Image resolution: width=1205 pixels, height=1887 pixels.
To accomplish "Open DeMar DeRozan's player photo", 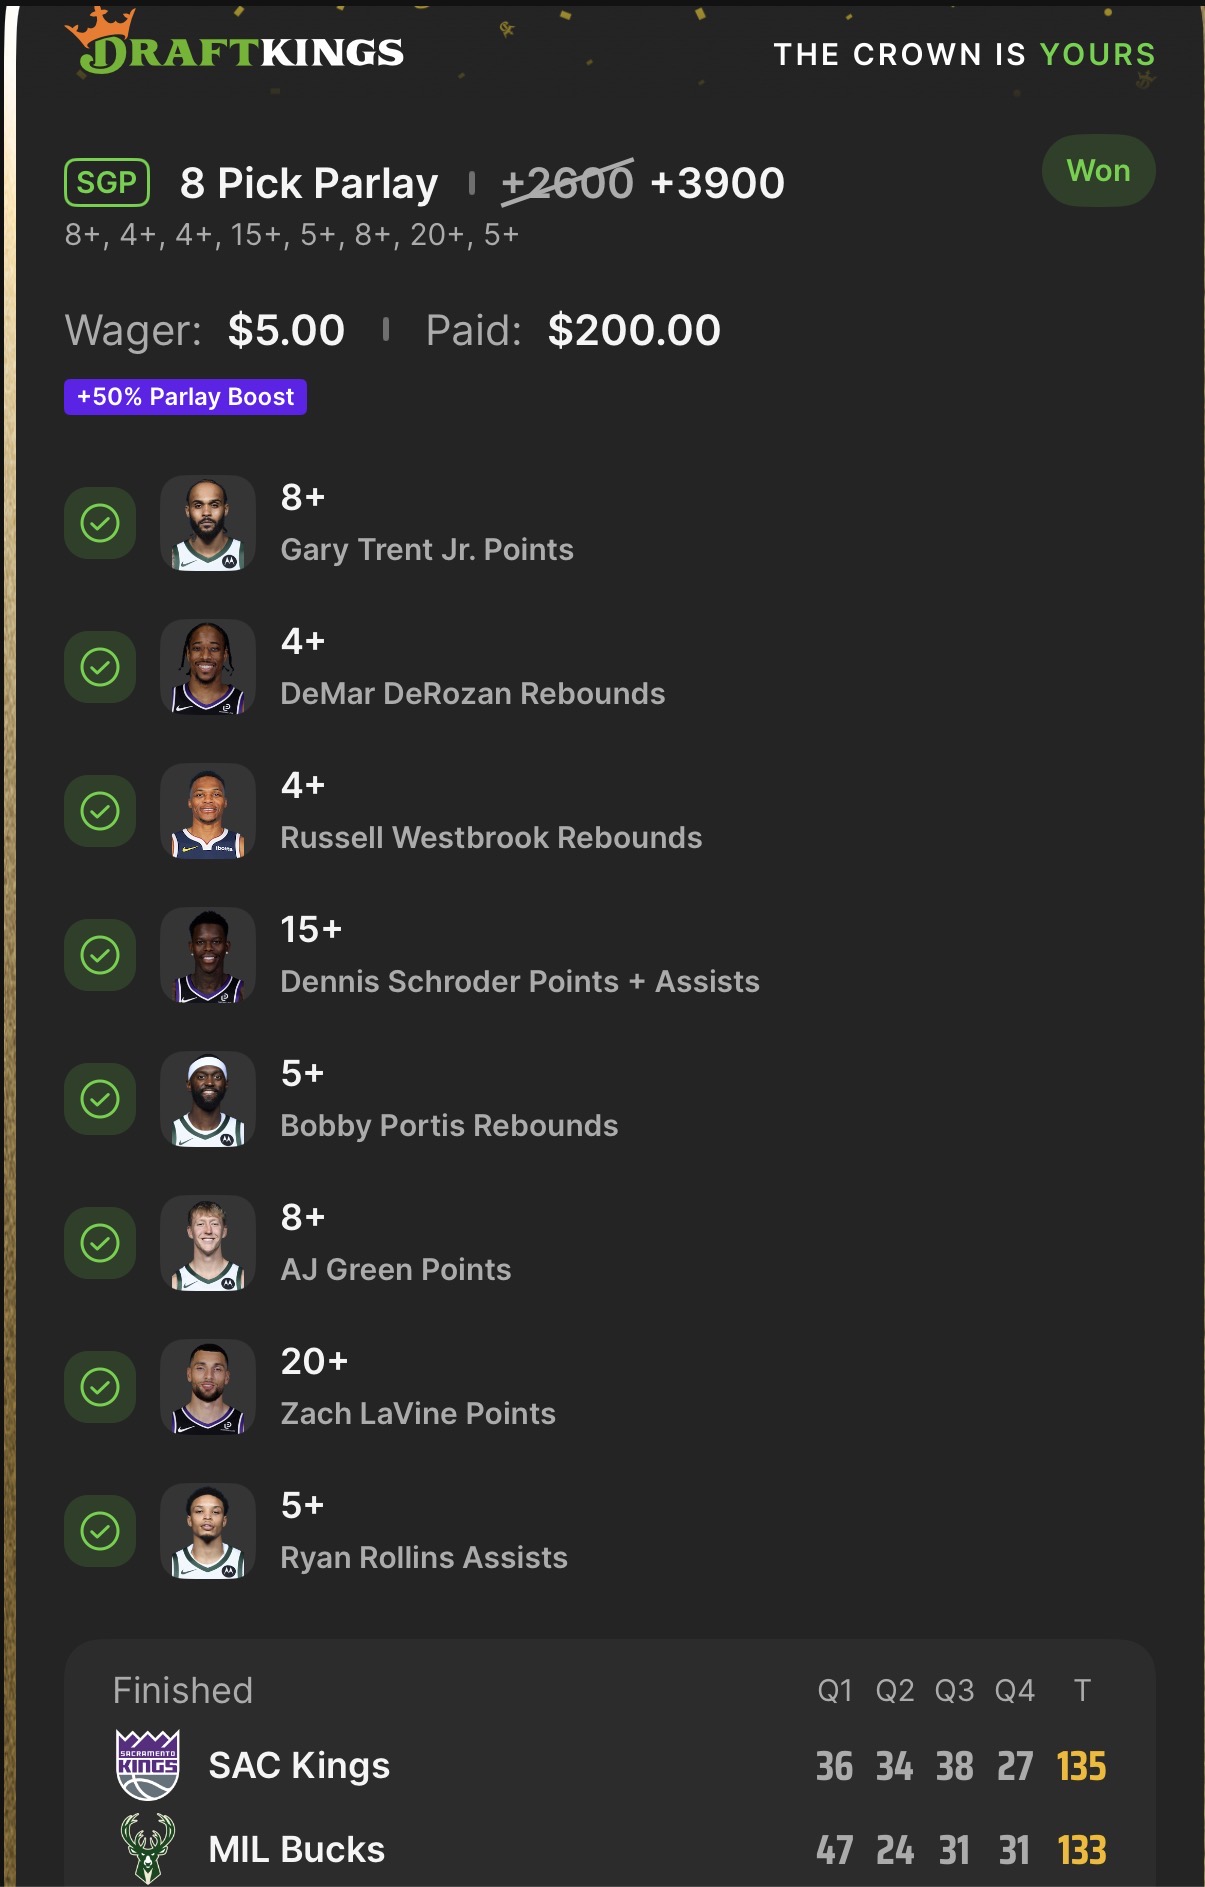I will click(208, 667).
